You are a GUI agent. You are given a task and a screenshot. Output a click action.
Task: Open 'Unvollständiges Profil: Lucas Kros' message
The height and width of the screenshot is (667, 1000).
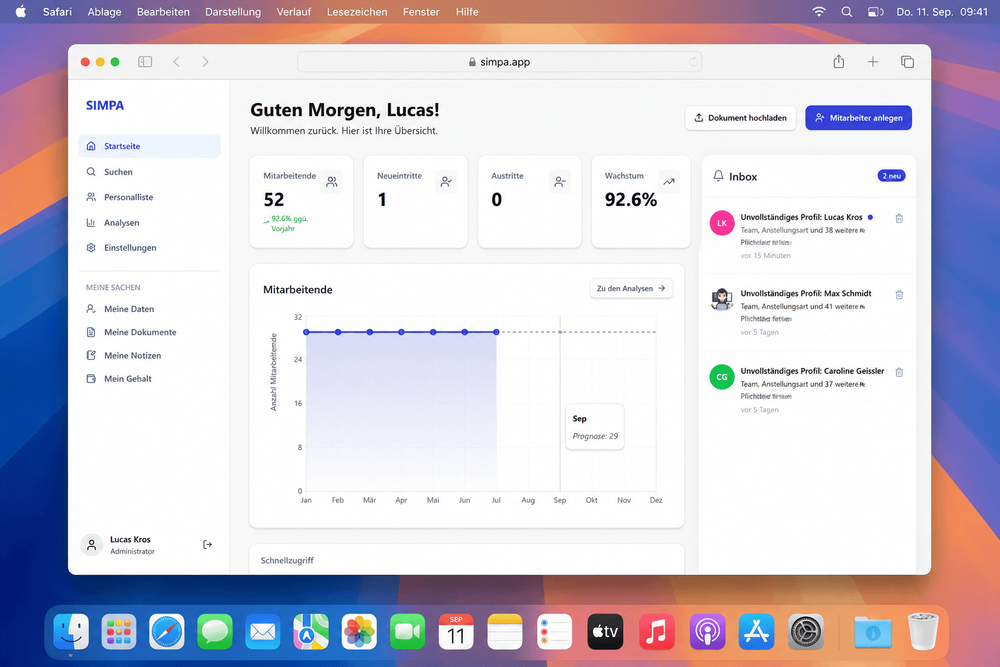point(801,217)
